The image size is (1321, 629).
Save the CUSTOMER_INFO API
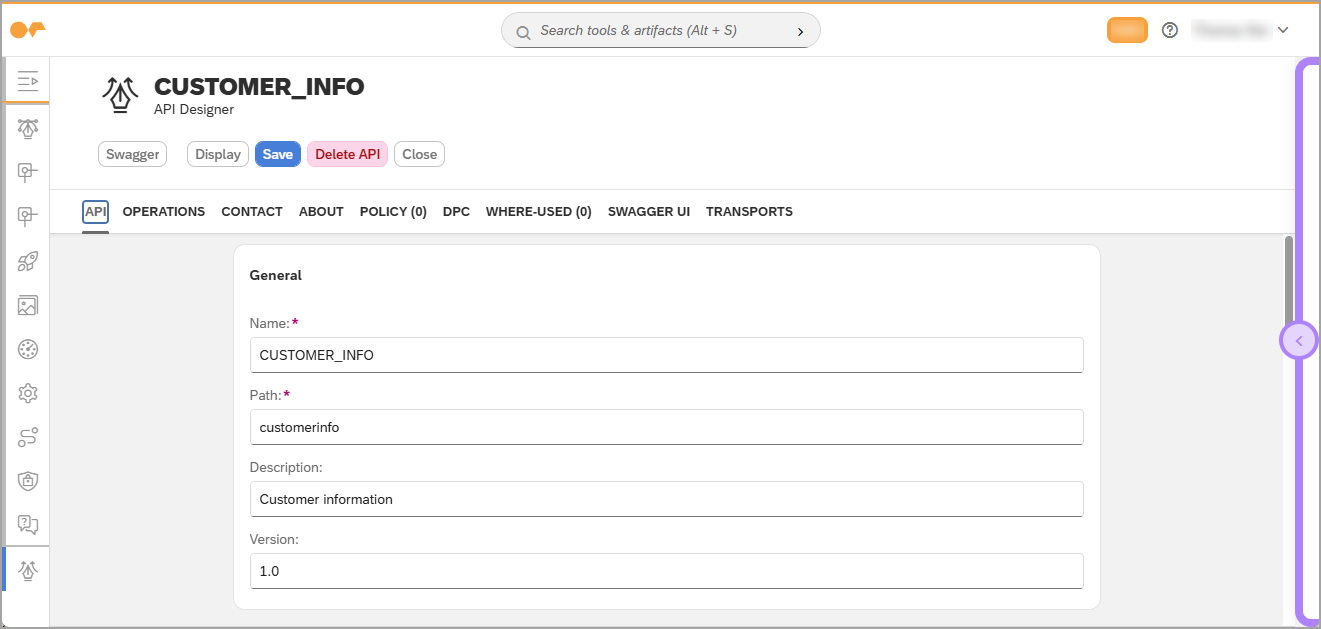click(x=277, y=153)
